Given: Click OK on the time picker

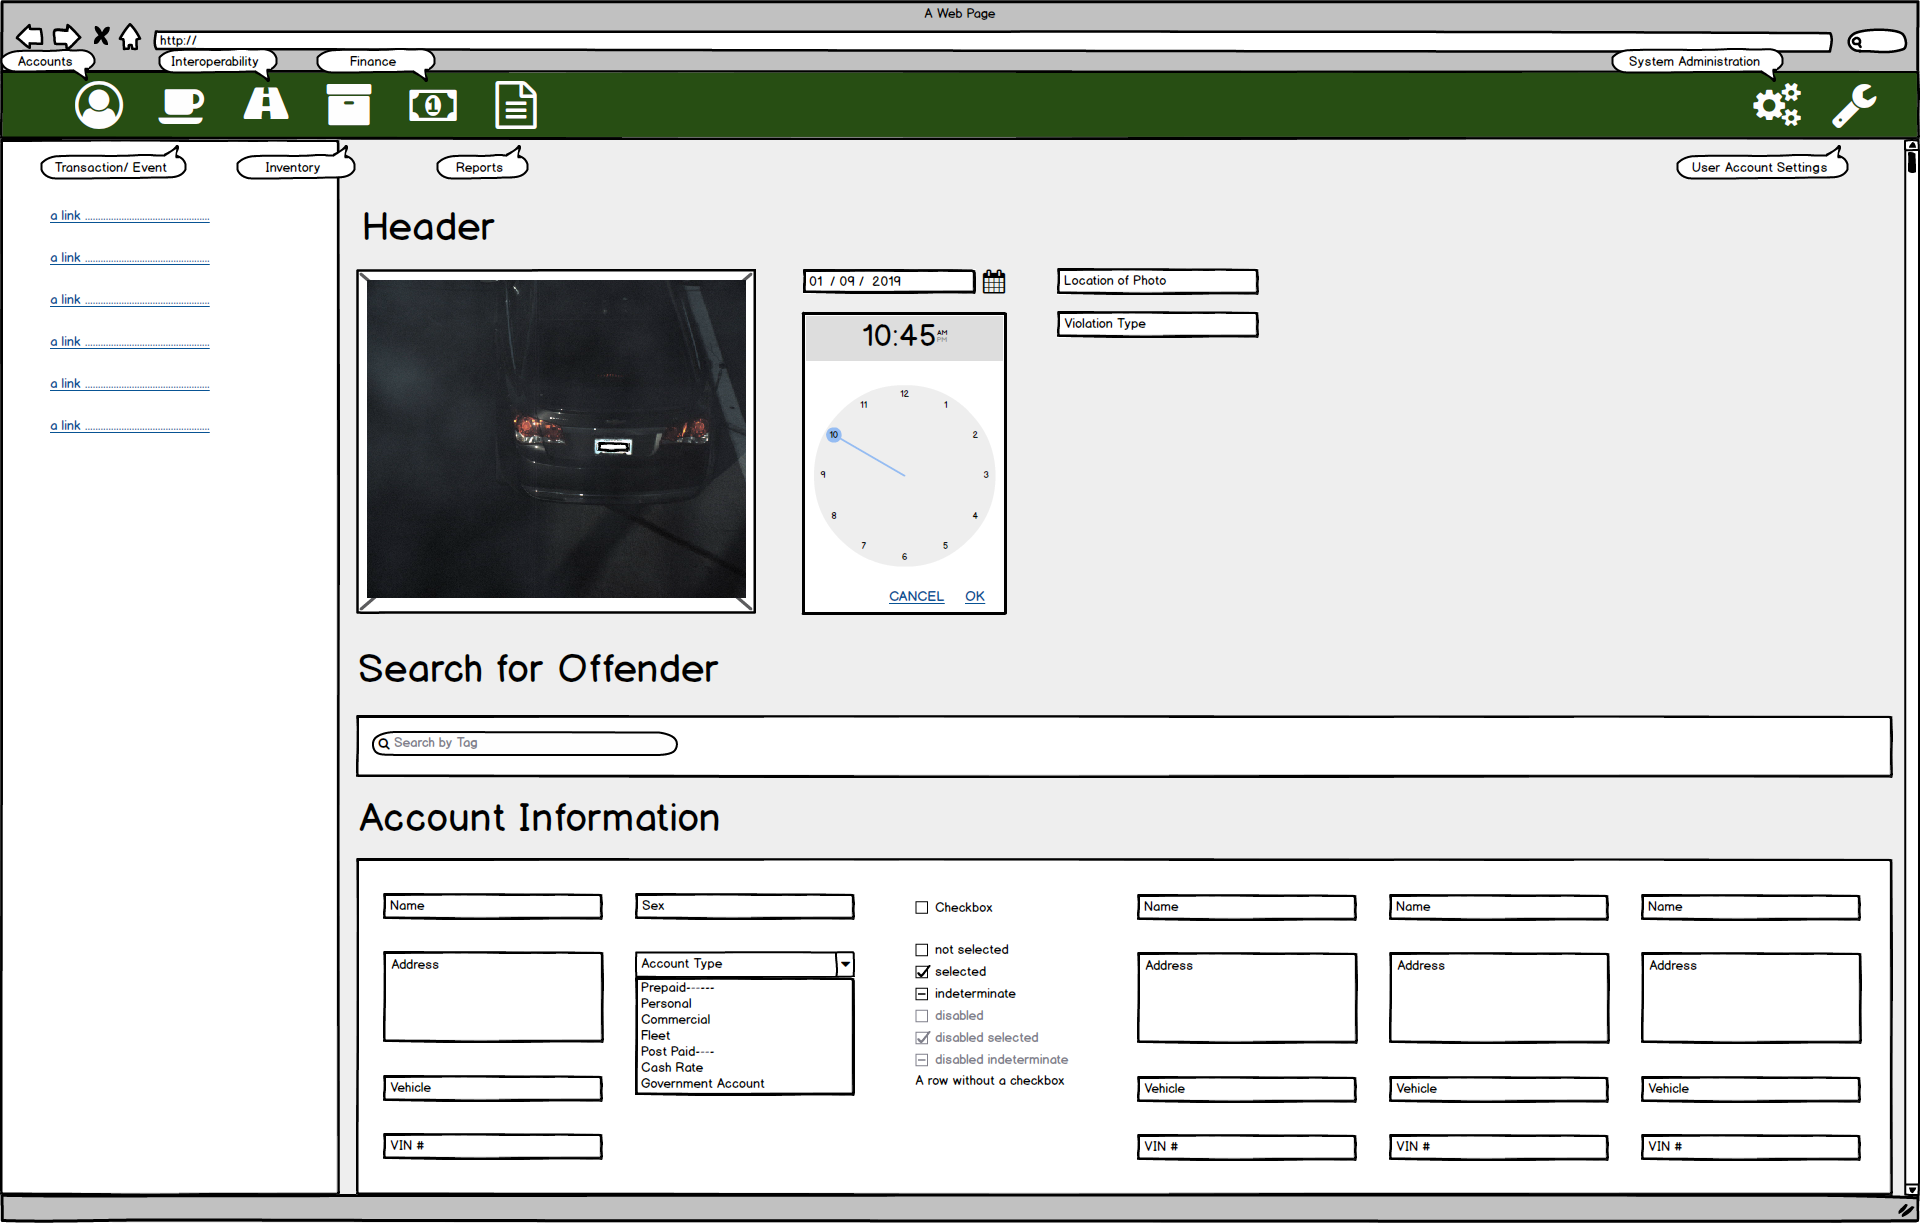Looking at the screenshot, I should 975,596.
